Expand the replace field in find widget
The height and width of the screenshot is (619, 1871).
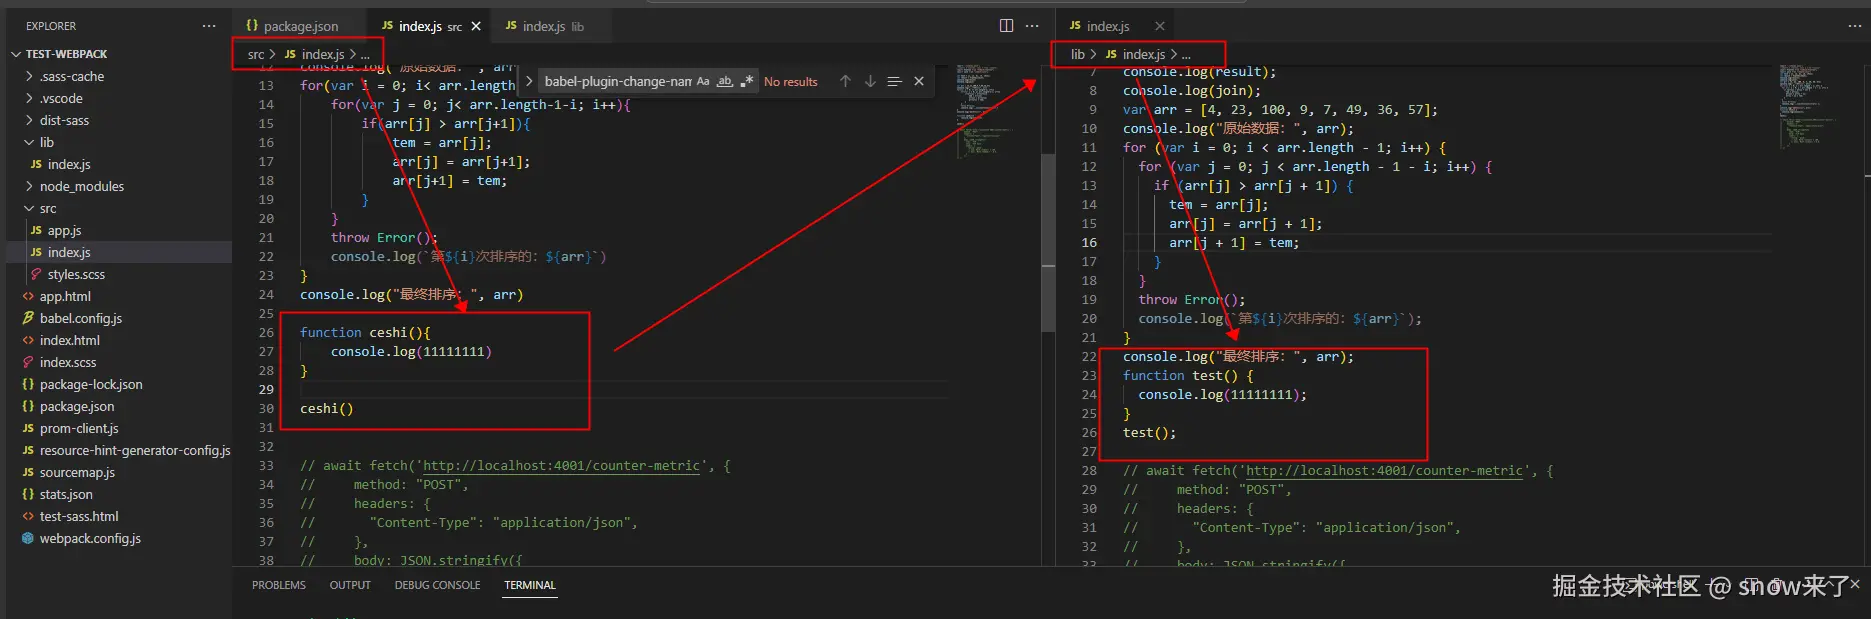point(528,81)
